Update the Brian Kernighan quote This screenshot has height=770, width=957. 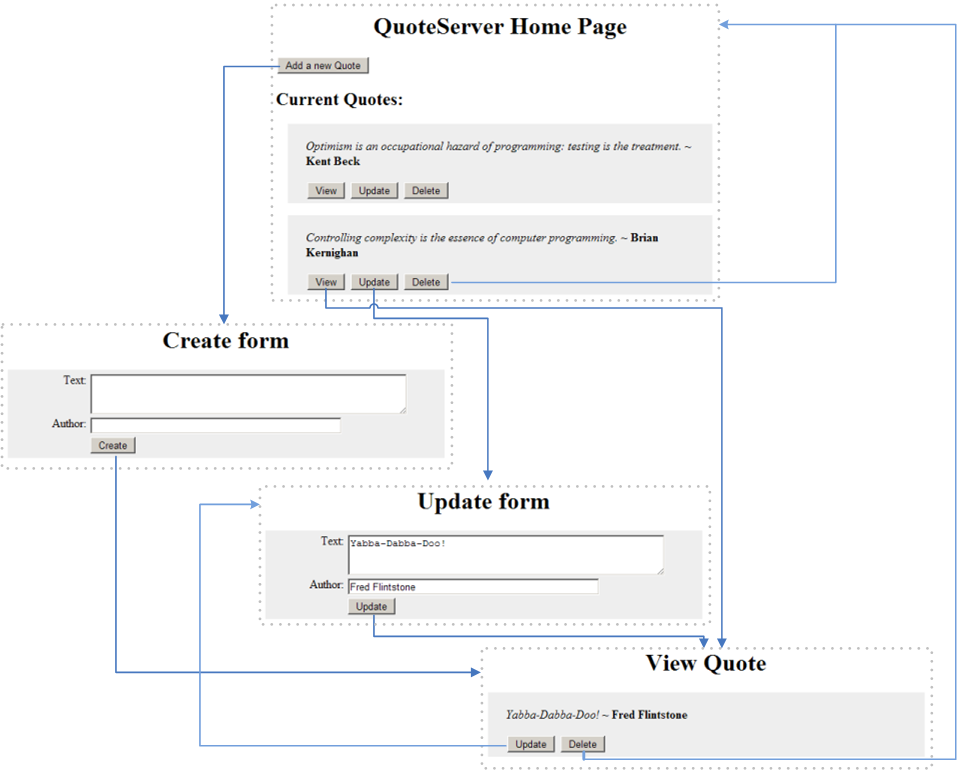(374, 282)
